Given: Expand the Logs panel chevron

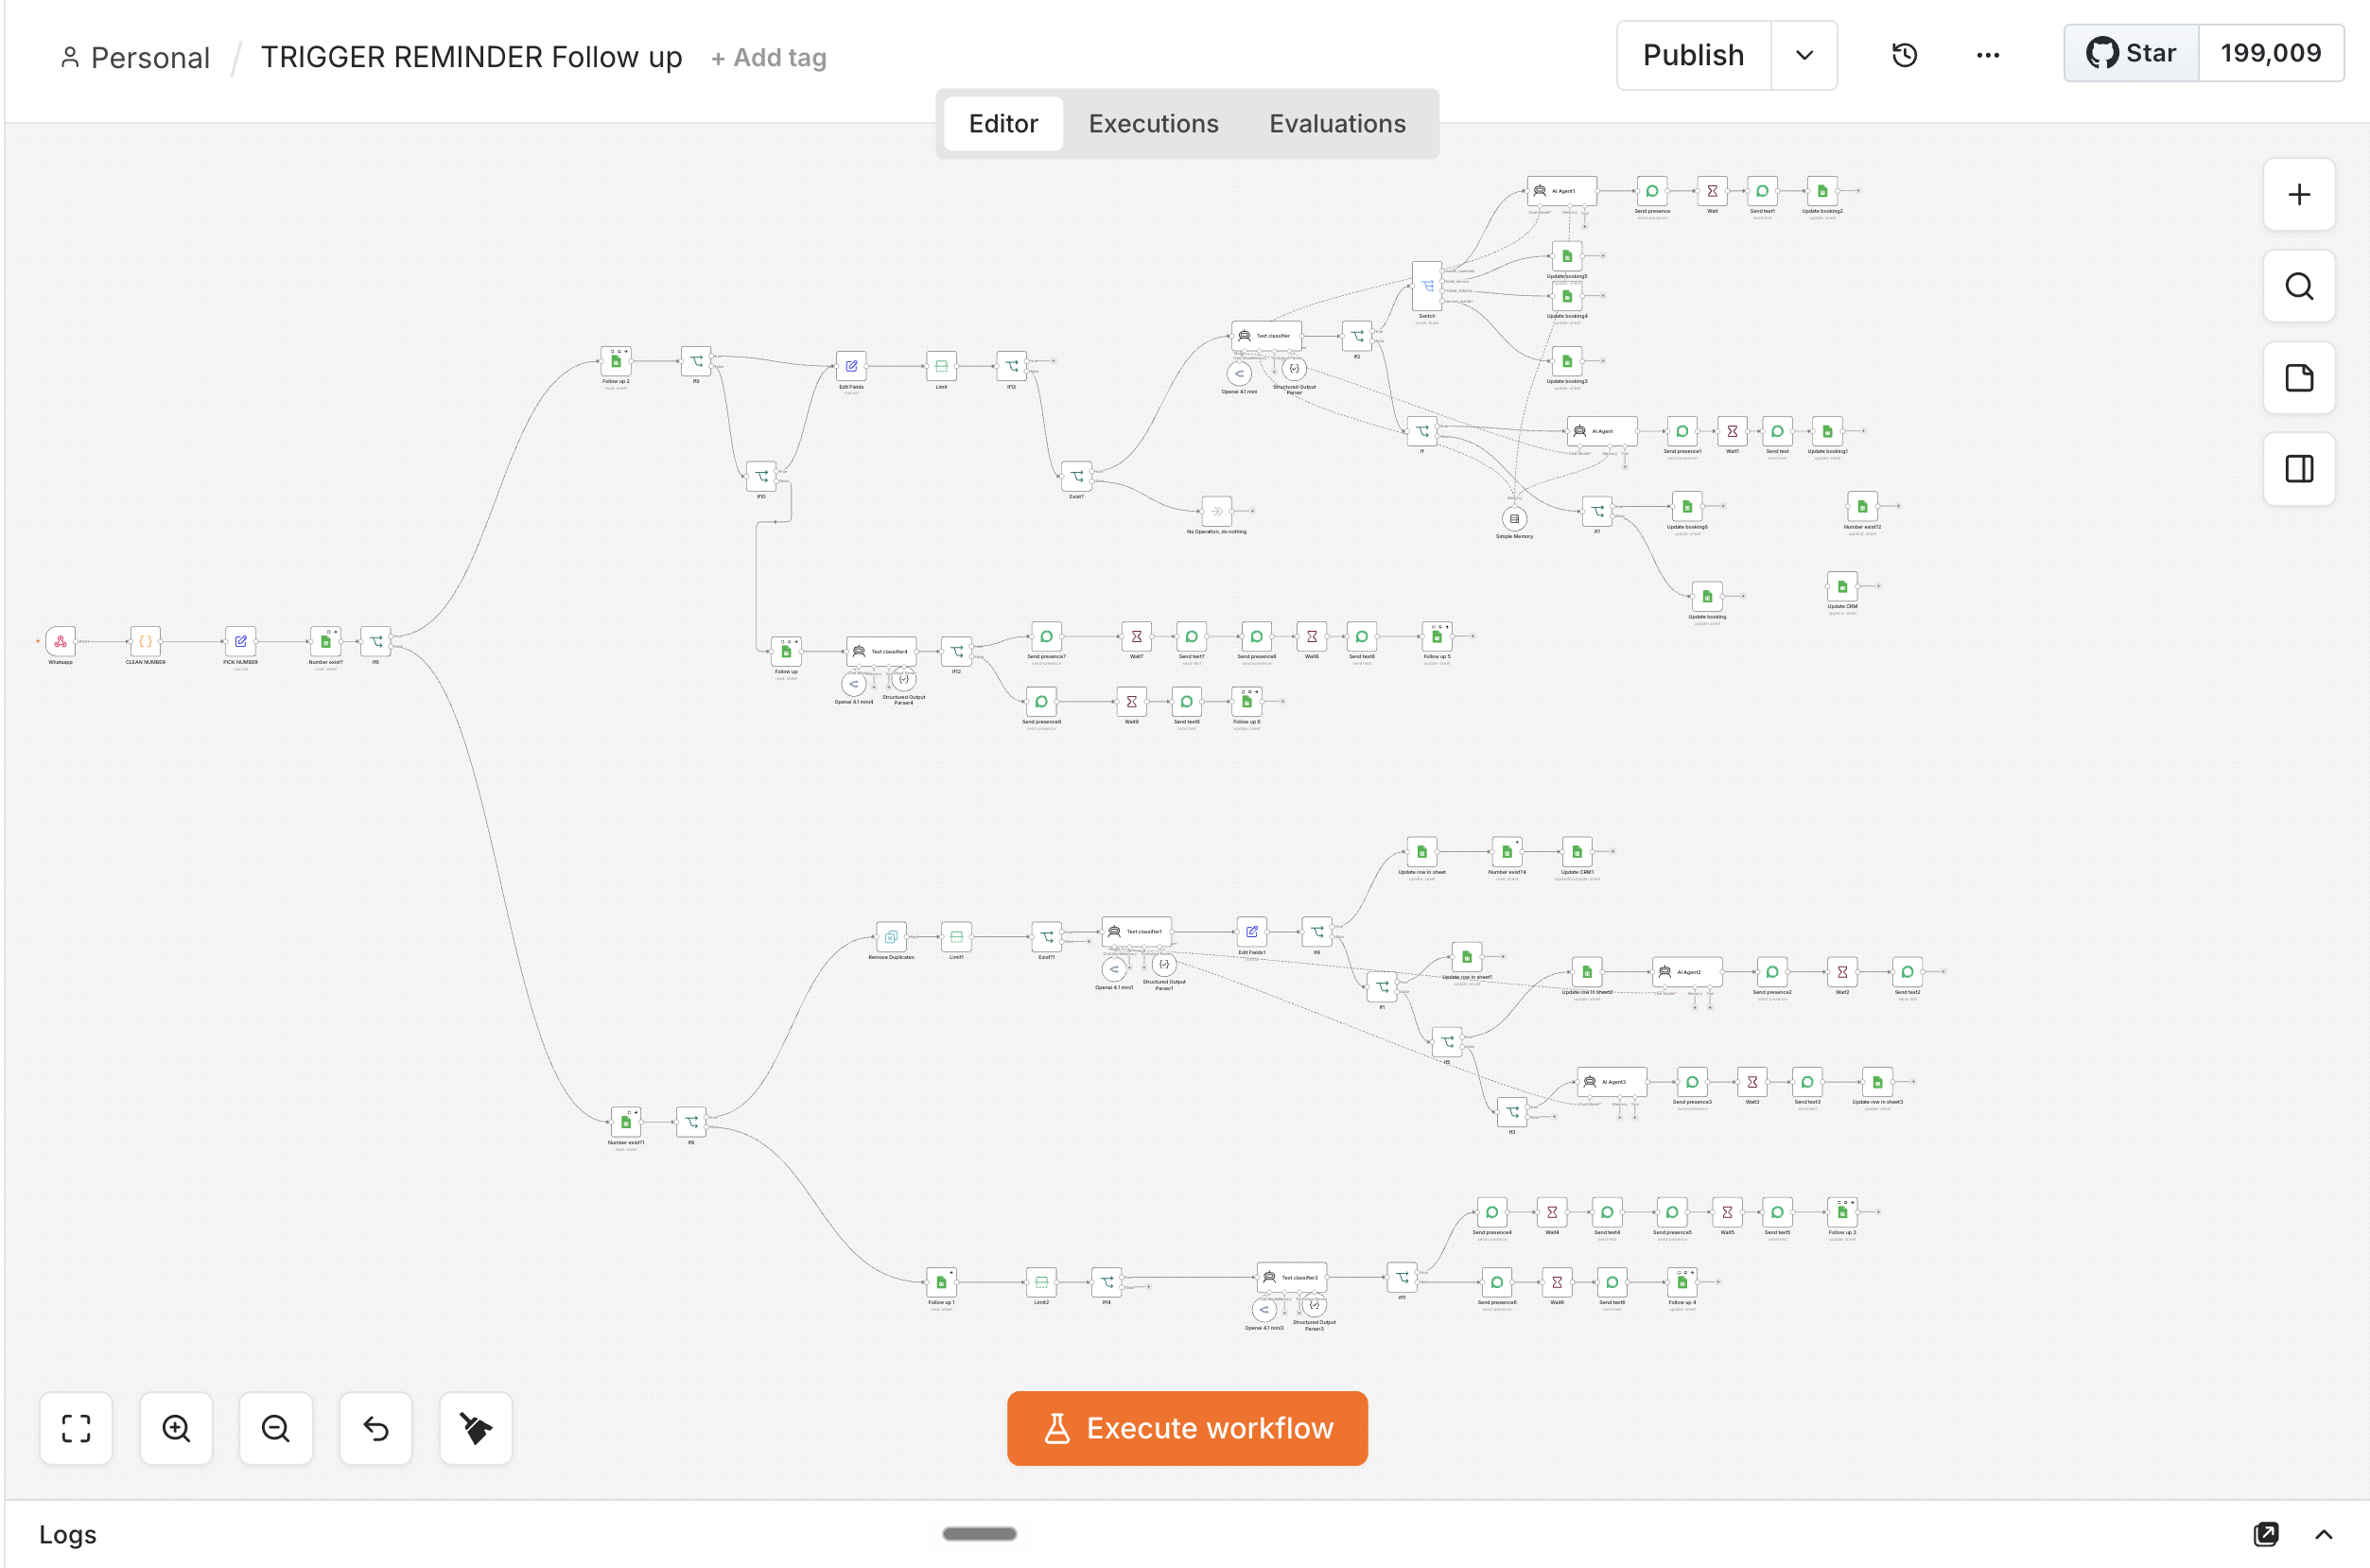Looking at the screenshot, I should click(2323, 1534).
